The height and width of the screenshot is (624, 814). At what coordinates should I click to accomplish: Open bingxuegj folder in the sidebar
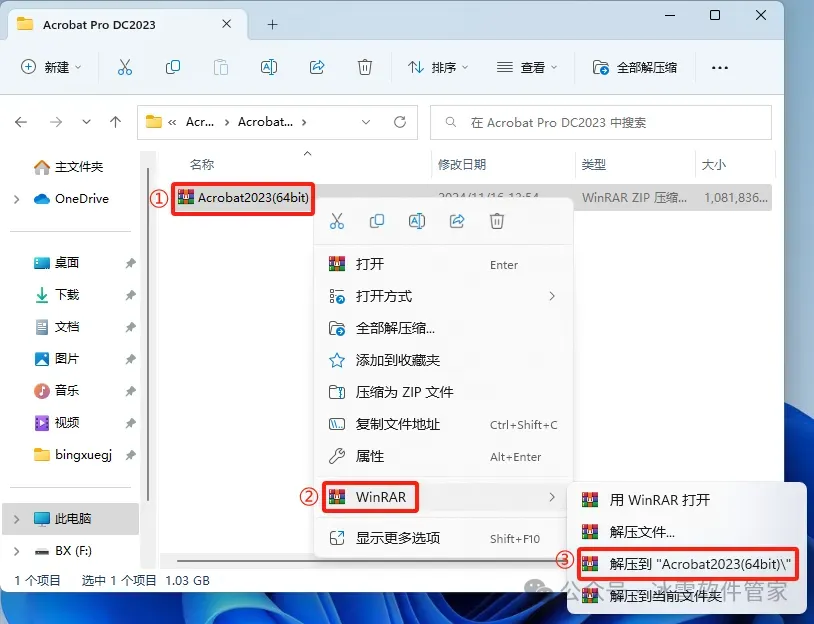[x=73, y=455]
